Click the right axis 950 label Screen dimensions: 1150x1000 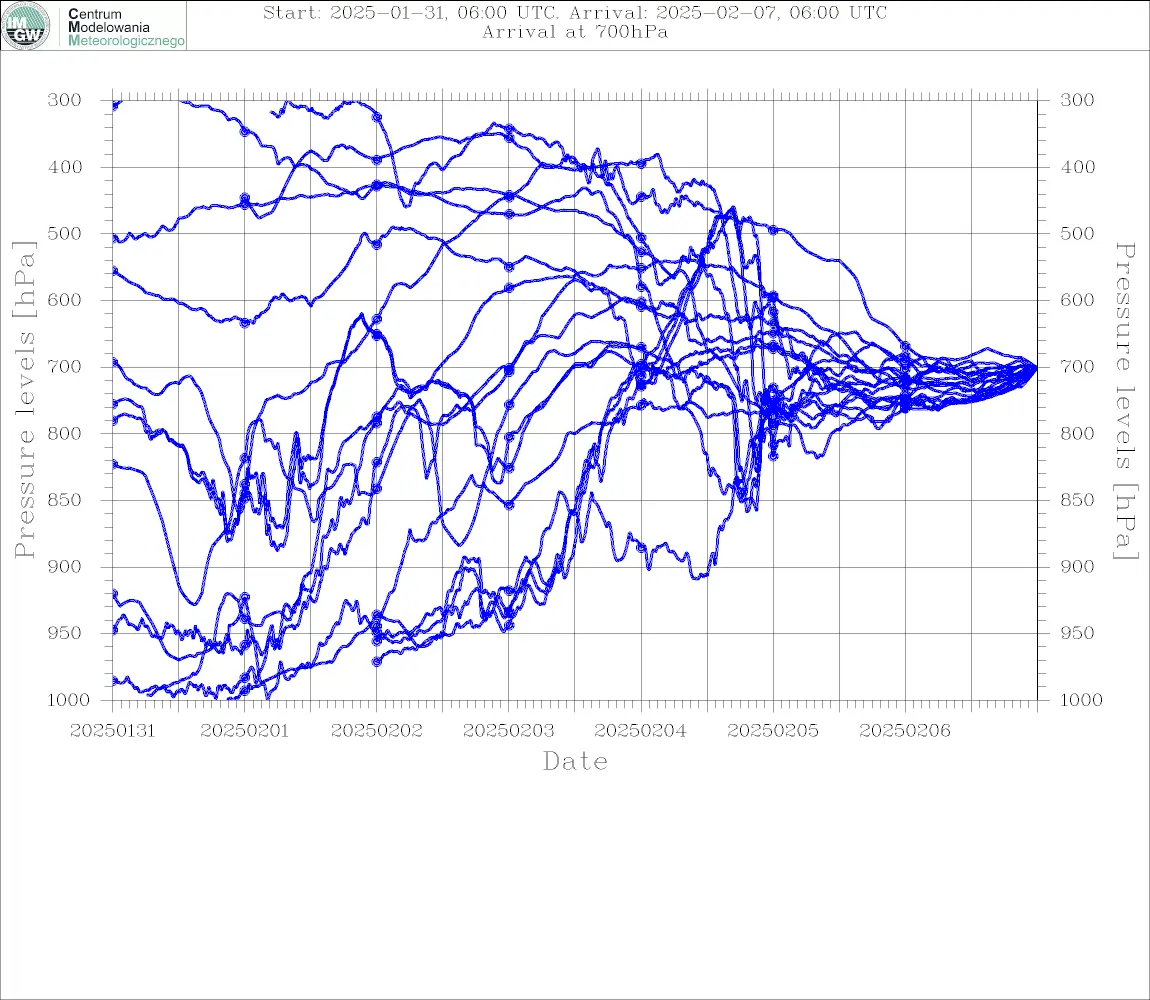[x=1077, y=632]
